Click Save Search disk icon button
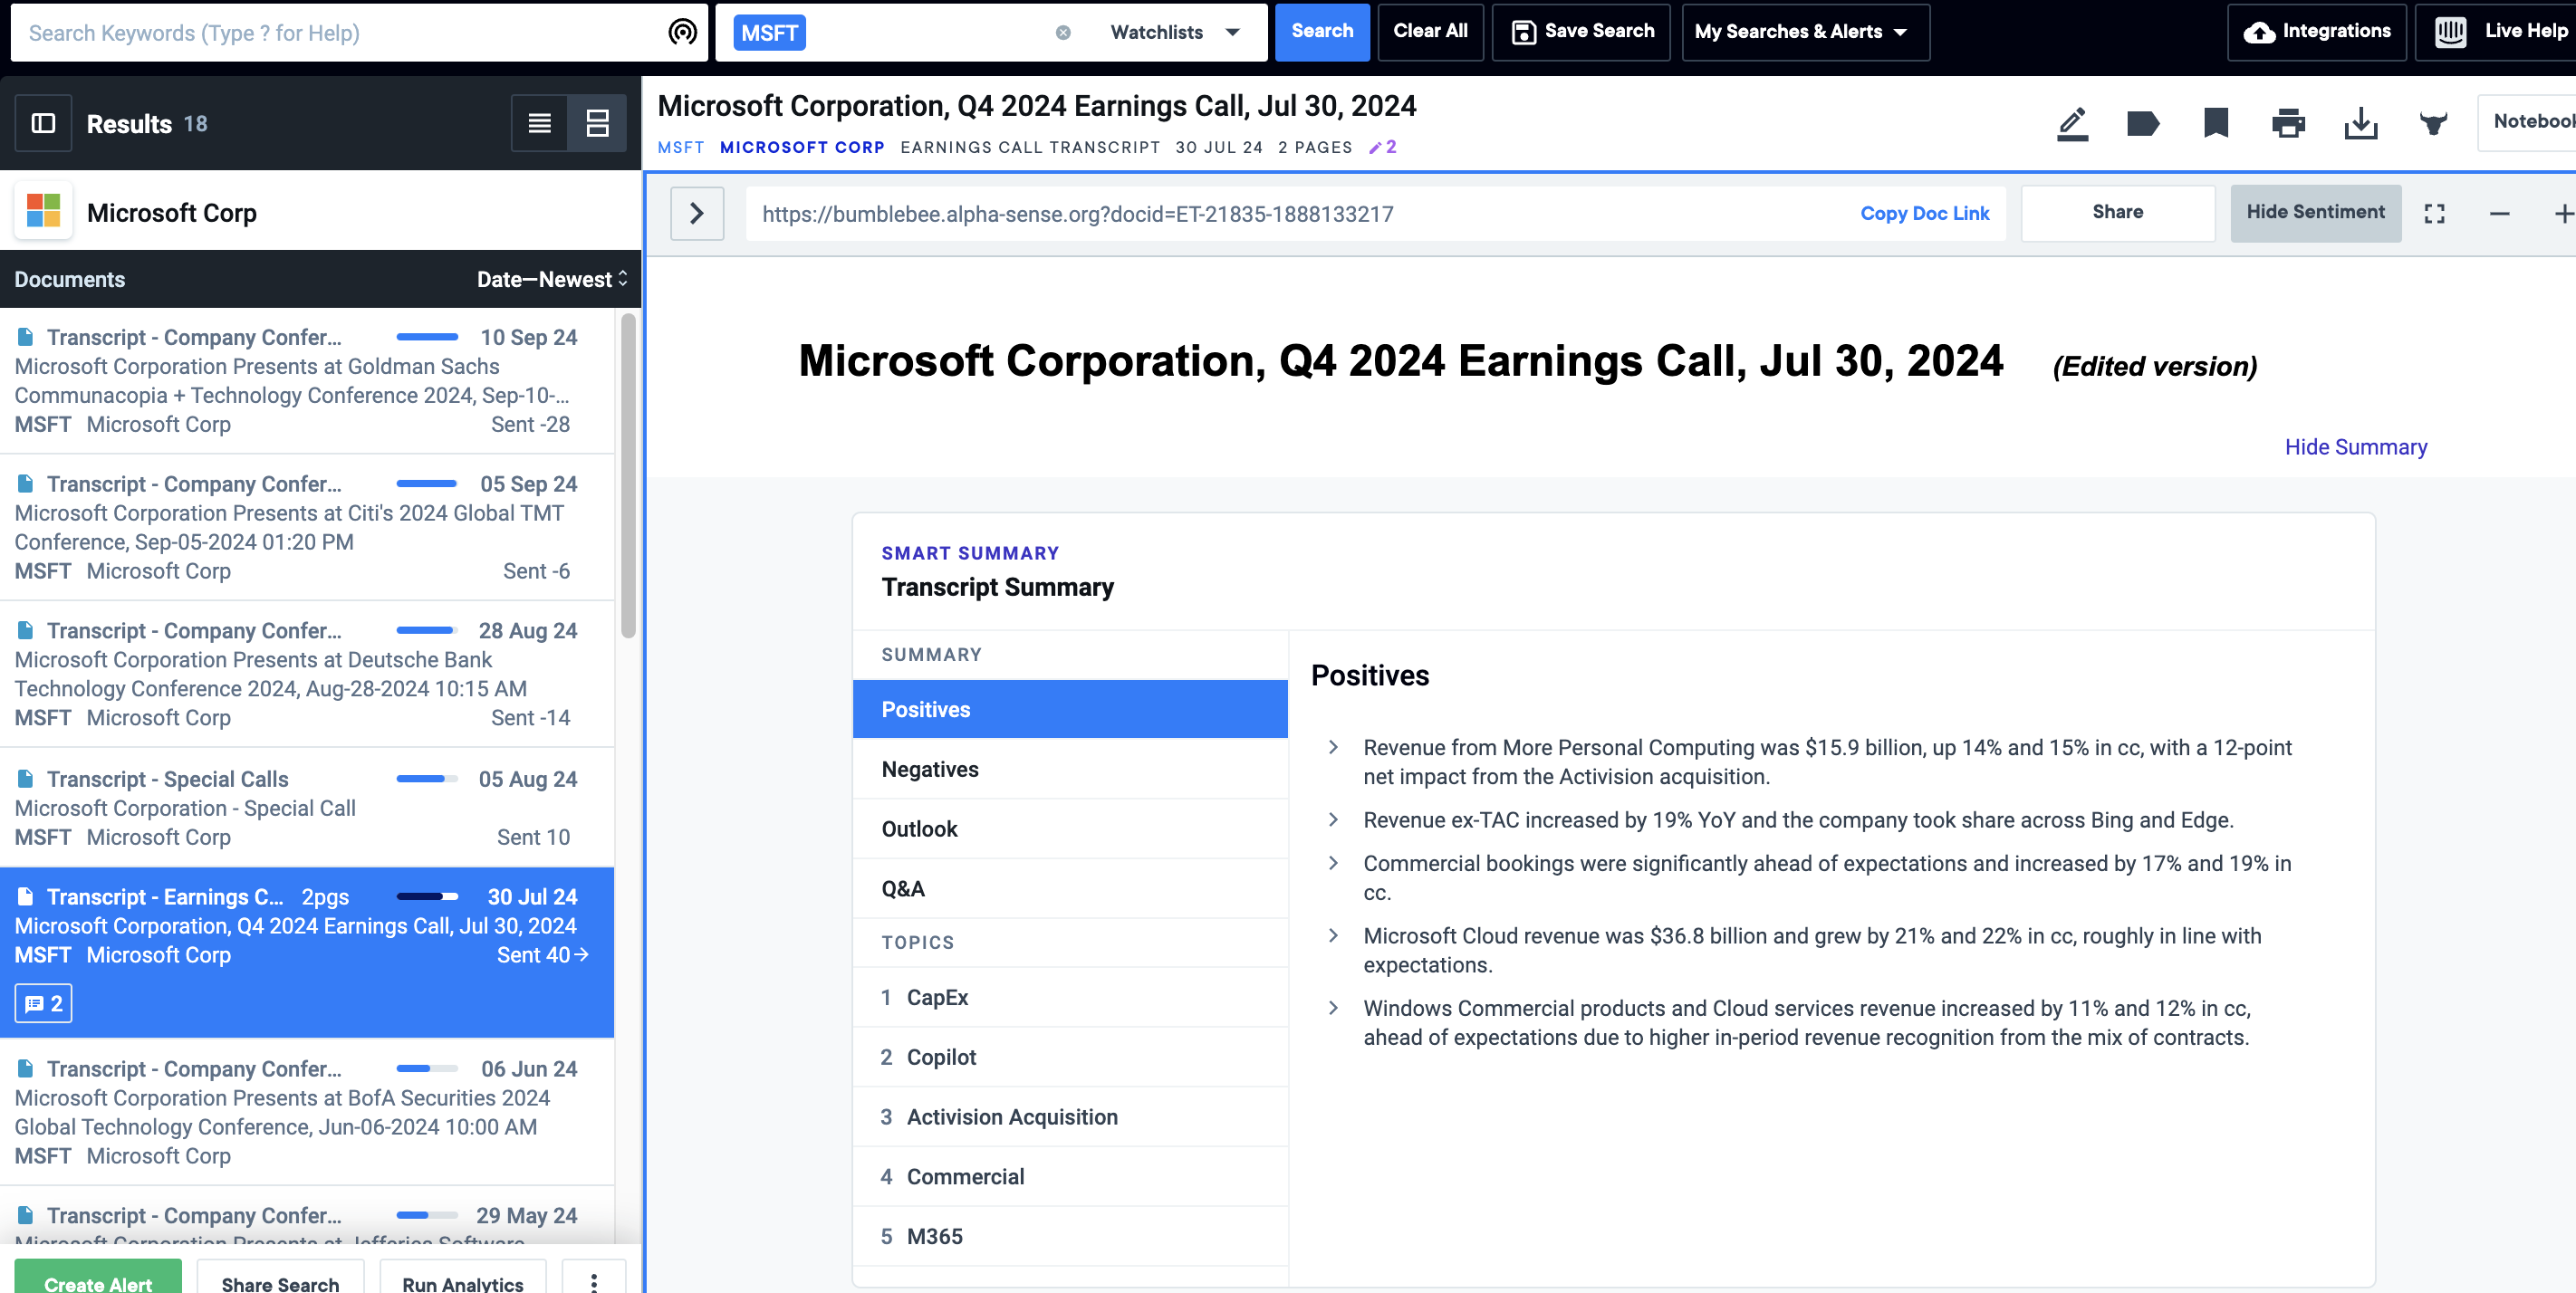The height and width of the screenshot is (1293, 2576). 1581,32
